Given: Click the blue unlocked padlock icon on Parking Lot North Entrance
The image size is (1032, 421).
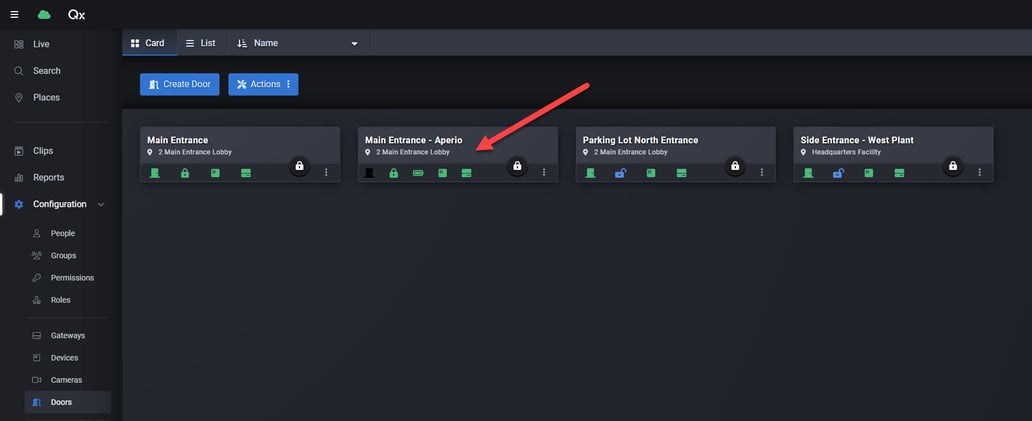Looking at the screenshot, I should point(620,173).
